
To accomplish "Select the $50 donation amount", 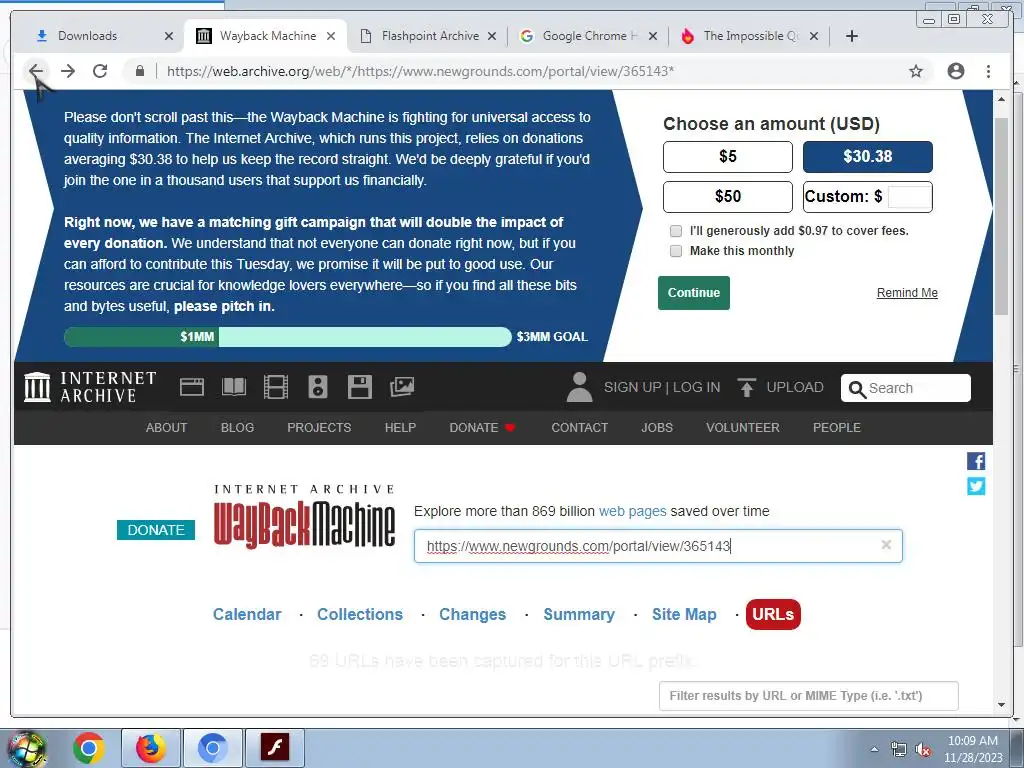I will pyautogui.click(x=728, y=197).
